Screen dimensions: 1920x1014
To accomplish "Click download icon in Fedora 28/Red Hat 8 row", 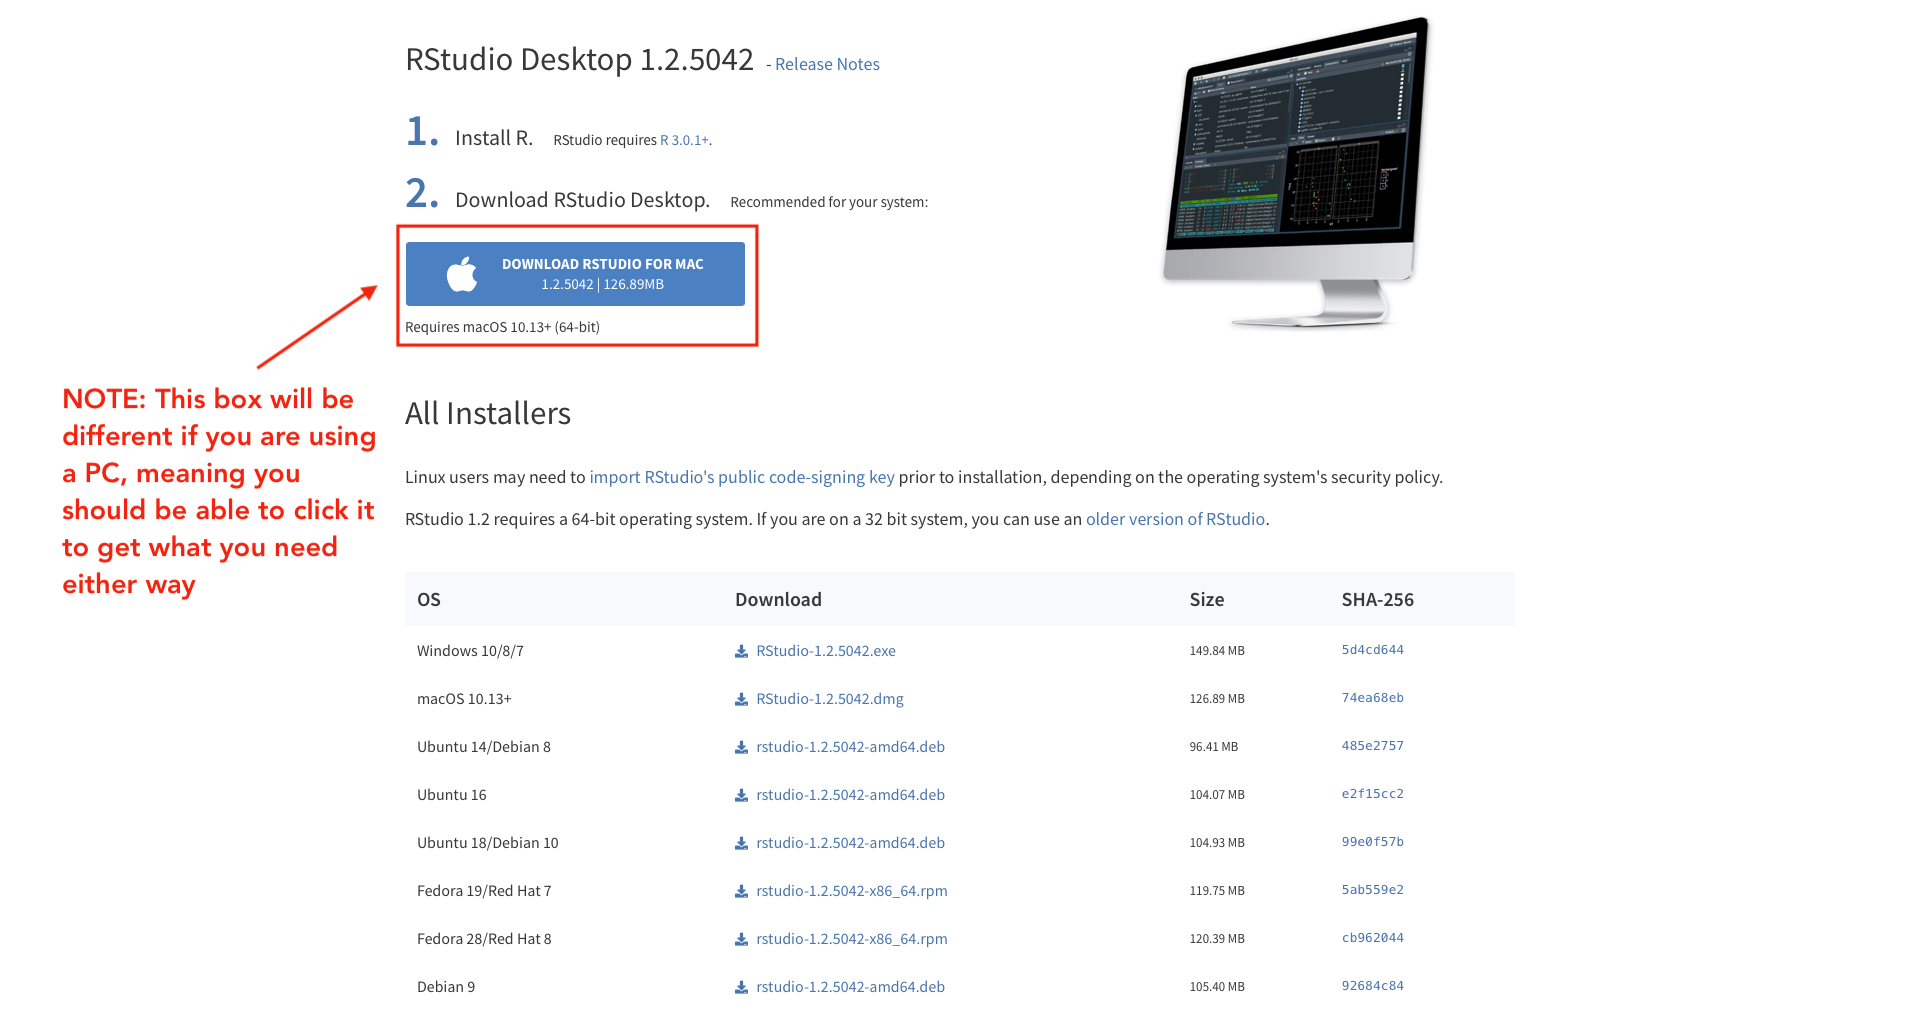I will (742, 939).
